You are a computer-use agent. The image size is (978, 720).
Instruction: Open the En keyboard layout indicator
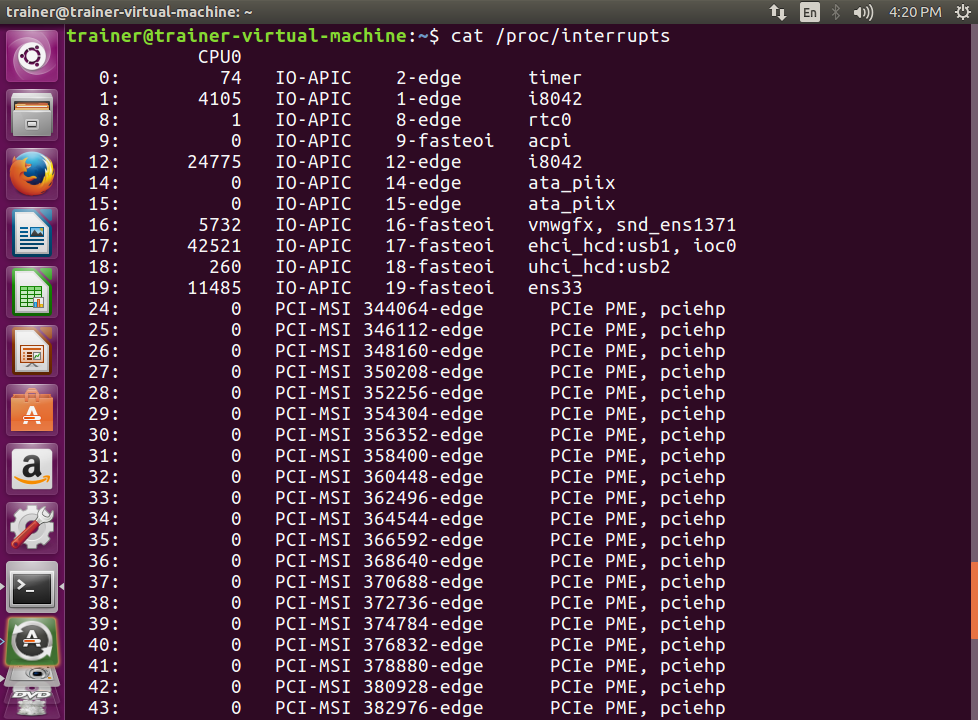tap(810, 12)
